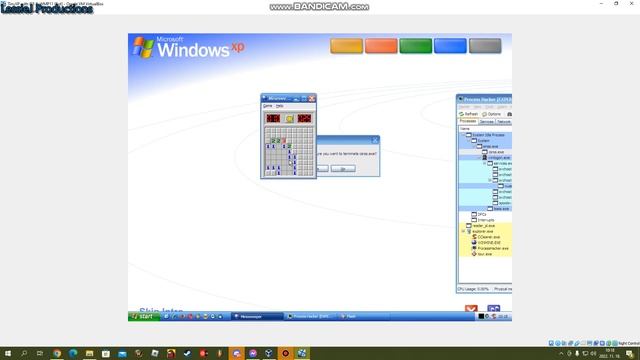Viewport: 640px width, 360px height.
Task: Click Minesweeper button on XP taskbar
Action: [x=257, y=317]
